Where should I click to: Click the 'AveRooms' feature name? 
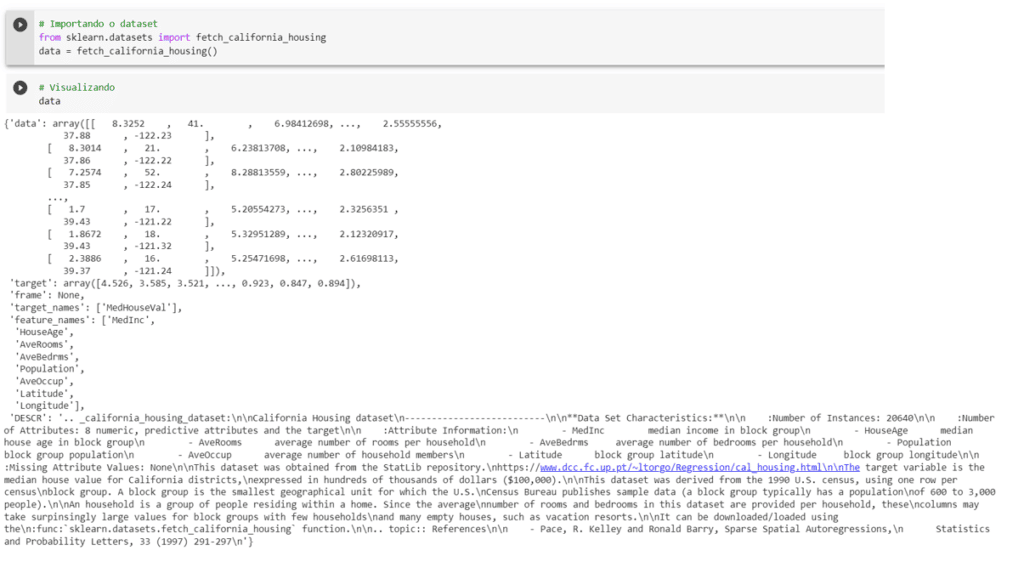pos(44,345)
